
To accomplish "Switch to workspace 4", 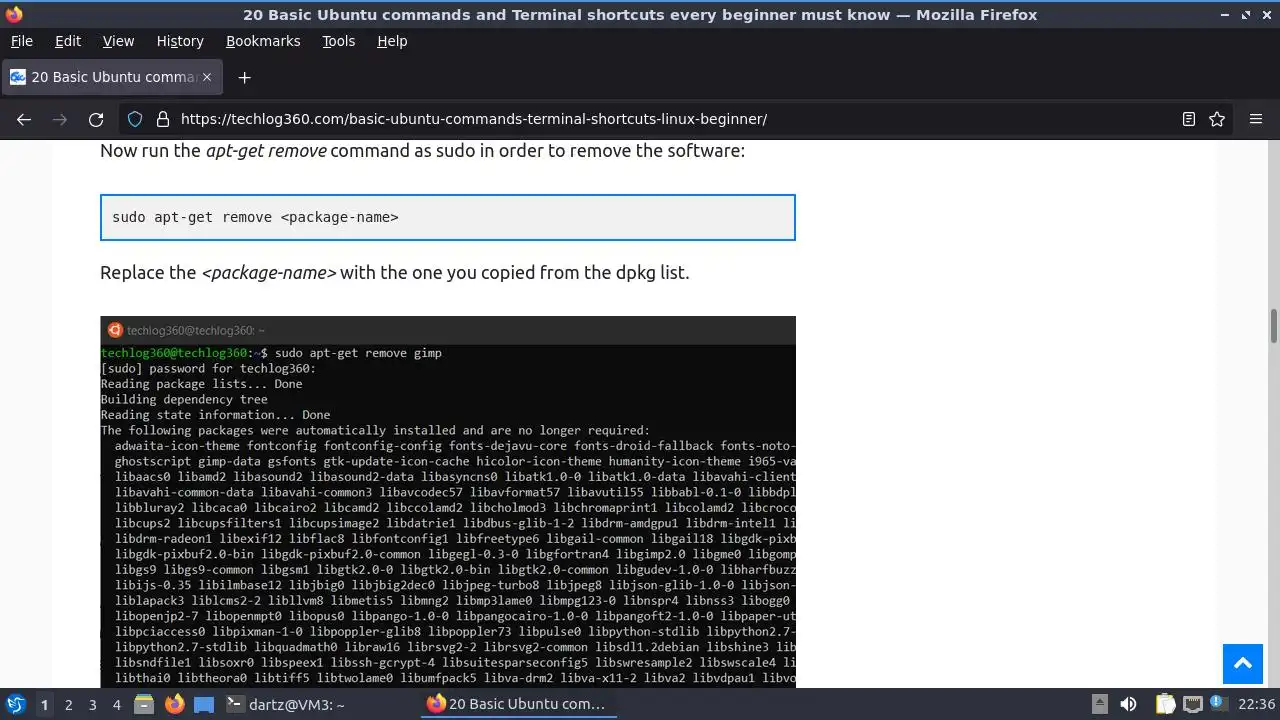I will [x=117, y=704].
